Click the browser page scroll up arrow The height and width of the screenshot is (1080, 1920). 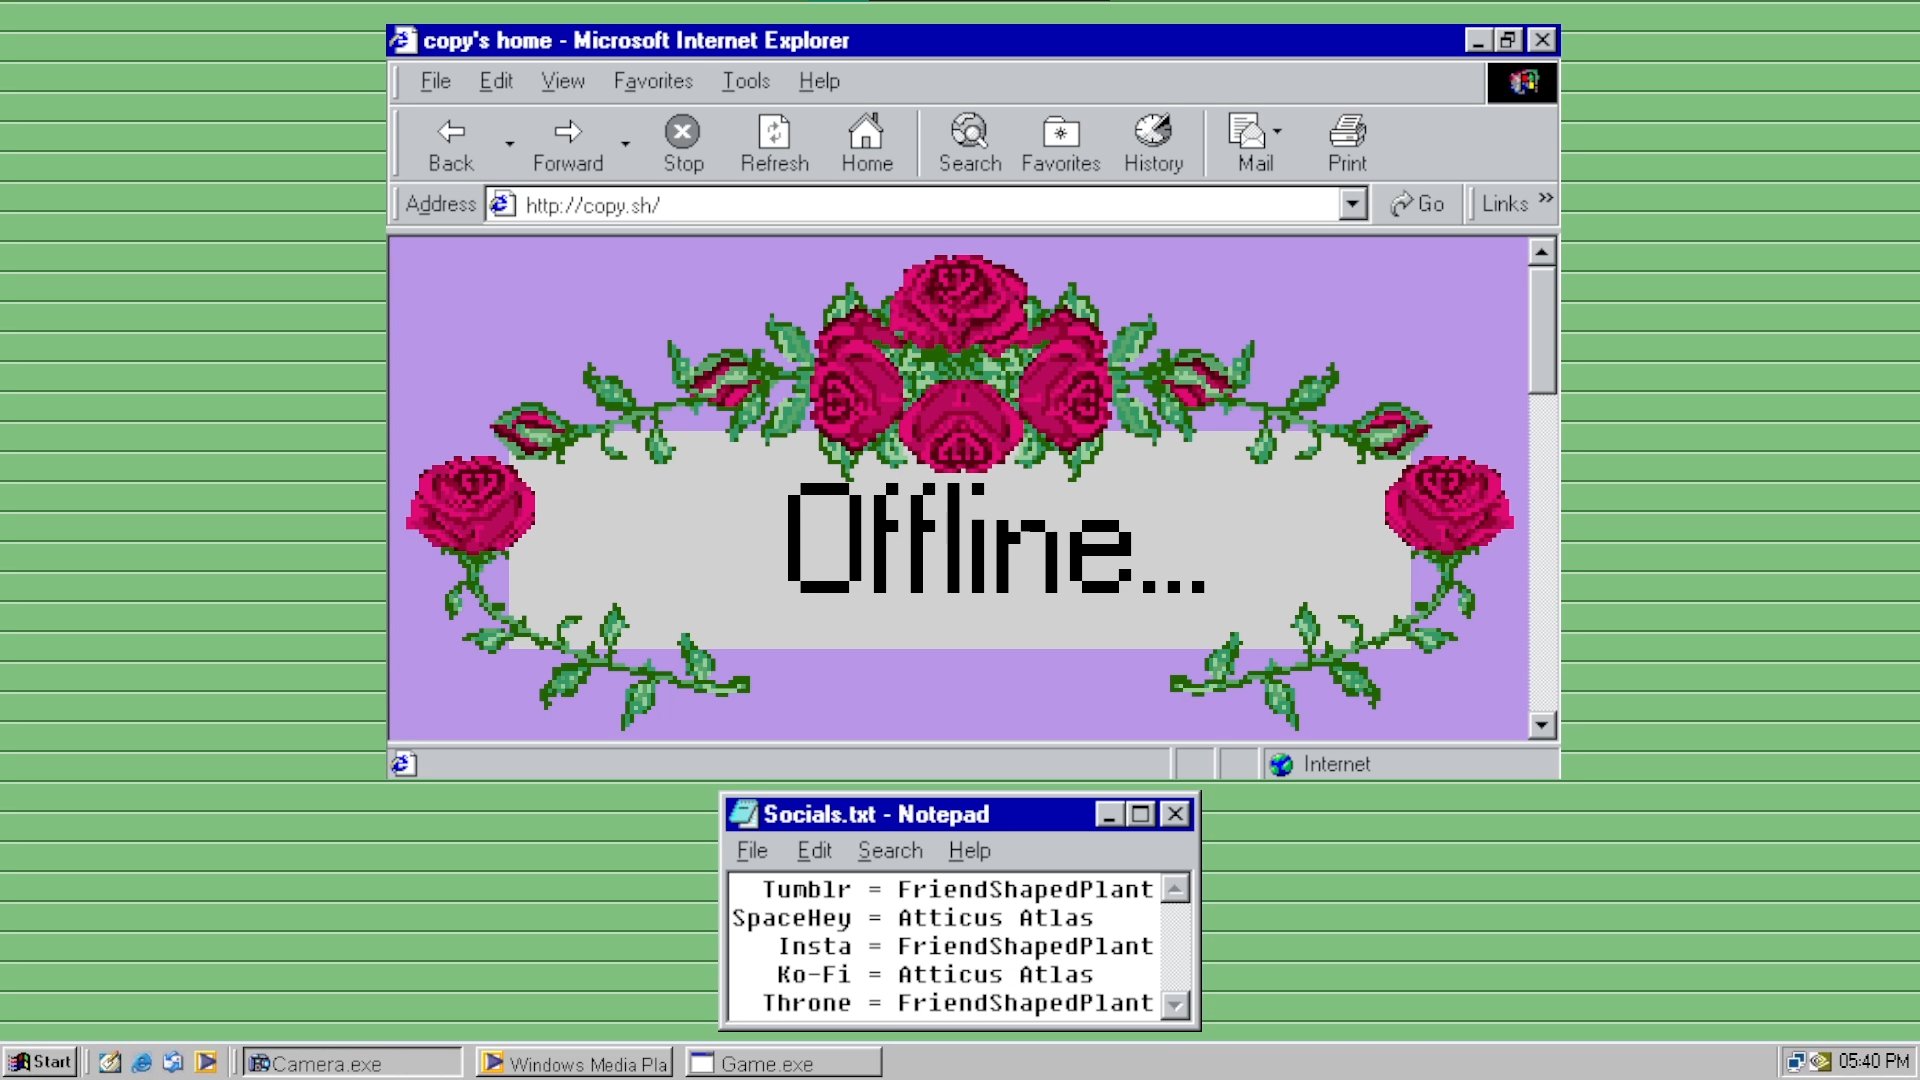coord(1541,252)
